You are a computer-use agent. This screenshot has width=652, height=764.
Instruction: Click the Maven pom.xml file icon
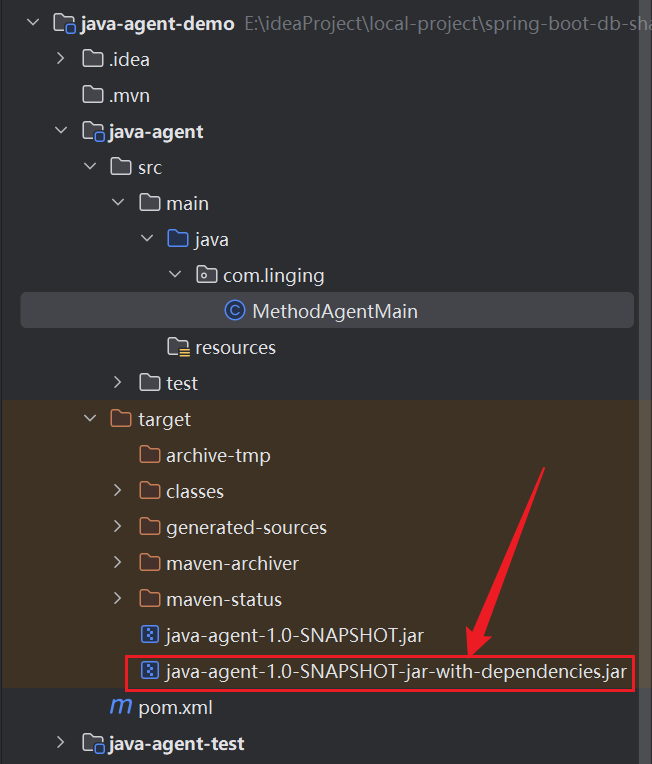121,707
